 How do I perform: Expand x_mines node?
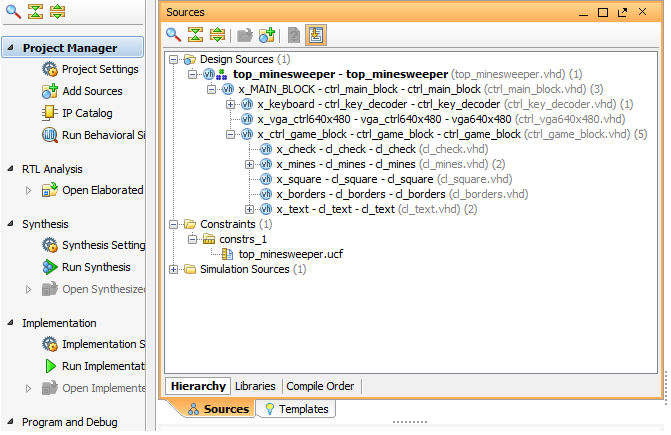249,164
